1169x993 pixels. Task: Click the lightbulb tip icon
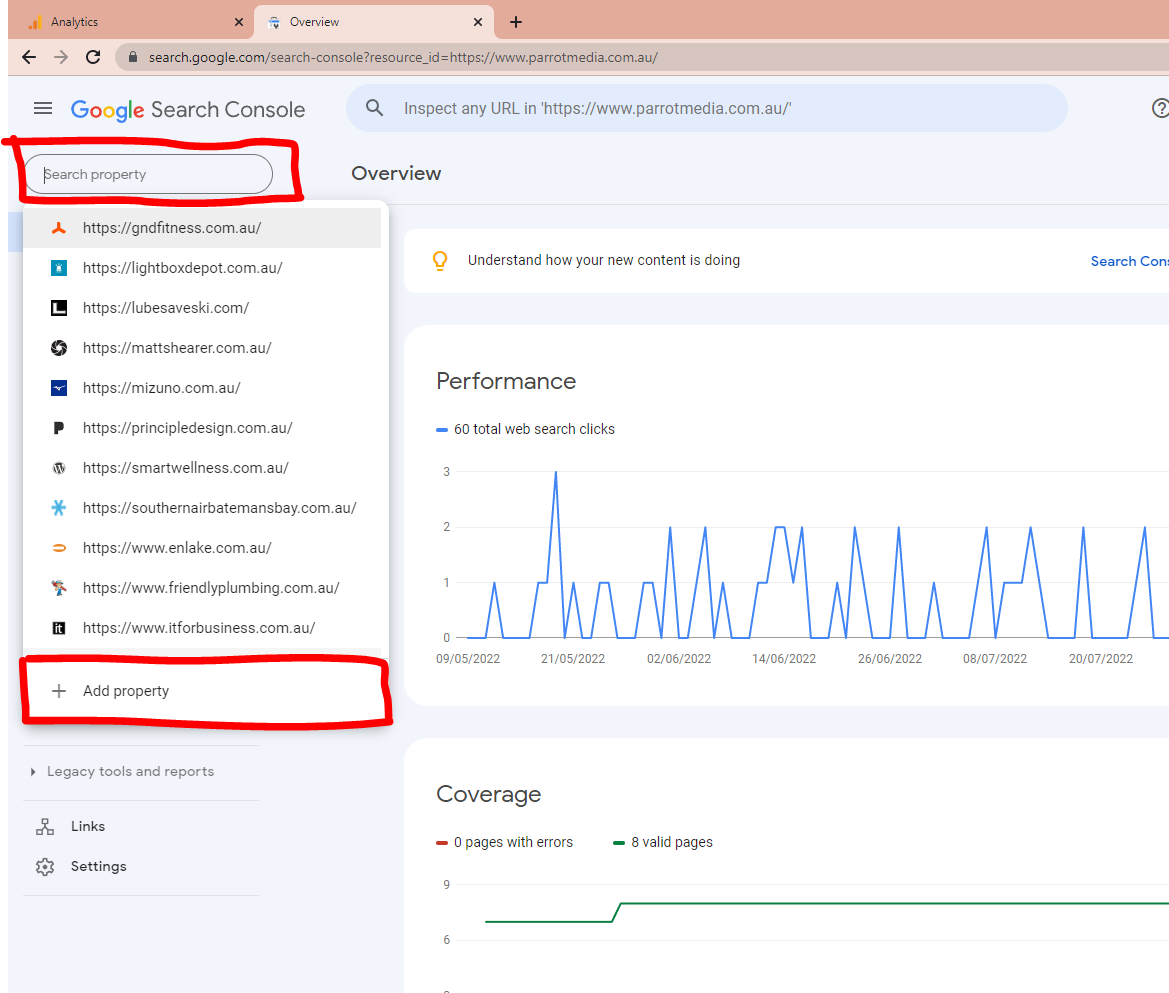439,261
